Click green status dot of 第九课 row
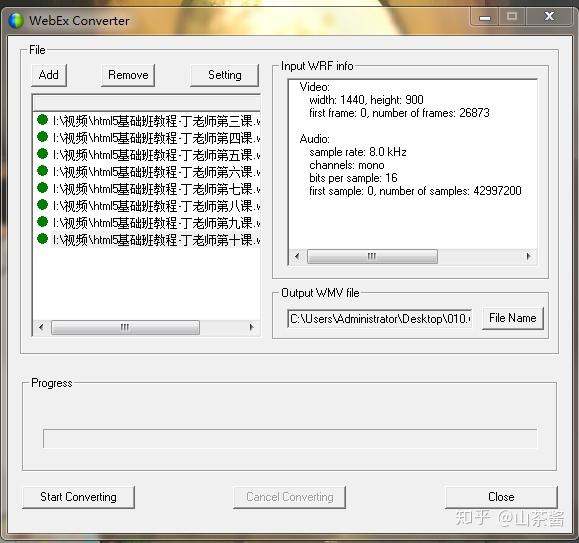This screenshot has width=579, height=543. click(x=42, y=222)
